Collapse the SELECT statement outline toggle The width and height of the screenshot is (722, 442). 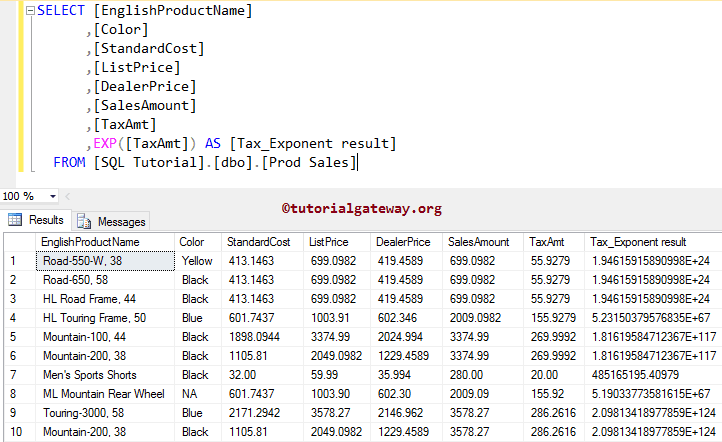tap(30, 11)
